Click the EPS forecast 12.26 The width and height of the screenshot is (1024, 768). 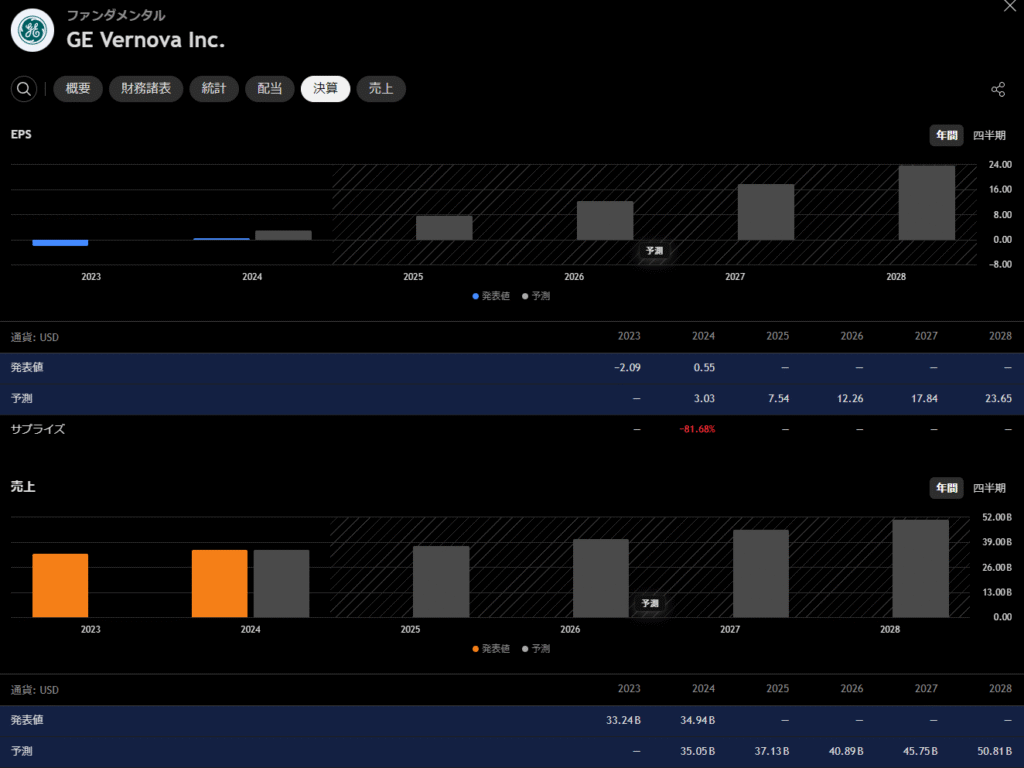850,398
